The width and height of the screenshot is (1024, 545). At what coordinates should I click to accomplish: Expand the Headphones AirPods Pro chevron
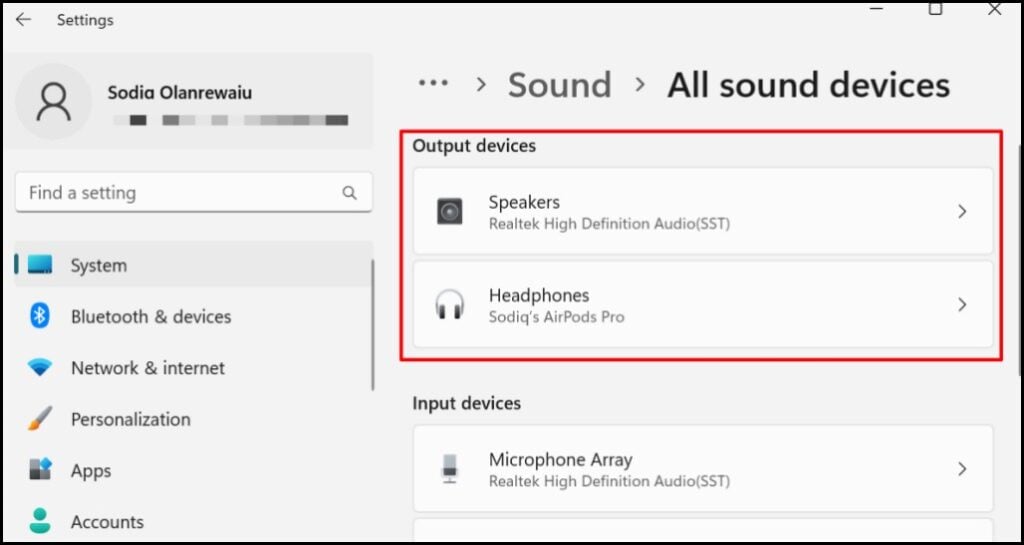click(x=962, y=305)
